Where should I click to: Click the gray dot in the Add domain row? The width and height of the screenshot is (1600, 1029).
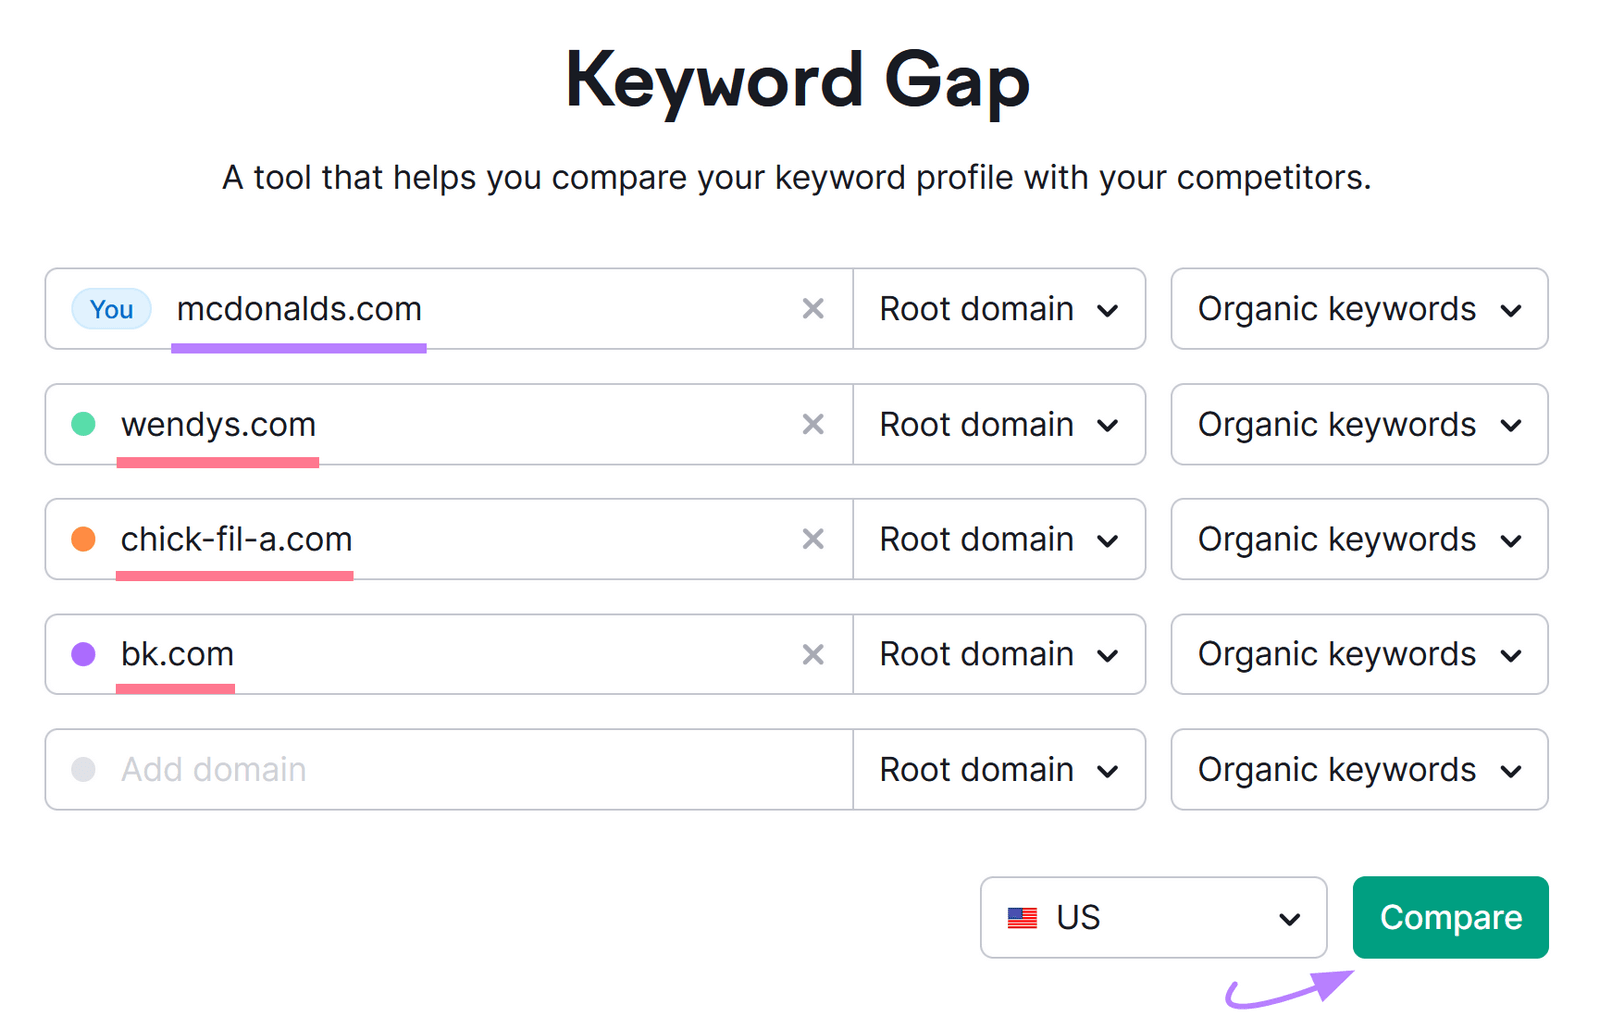pyautogui.click(x=82, y=769)
